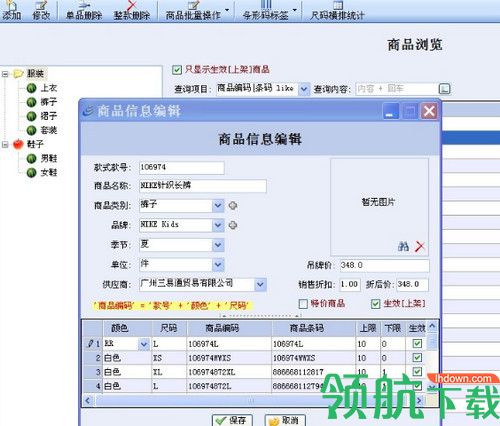The height and width of the screenshot is (426, 500).
Task: Open the 品牌 dropdown arrow
Action: click(x=218, y=225)
